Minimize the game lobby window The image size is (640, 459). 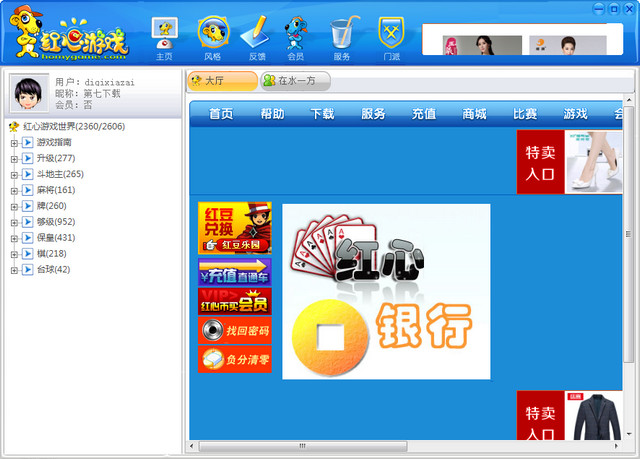[x=599, y=9]
